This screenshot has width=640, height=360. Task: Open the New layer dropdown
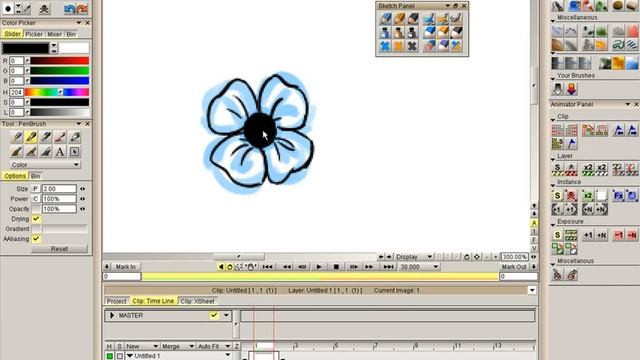click(x=141, y=346)
